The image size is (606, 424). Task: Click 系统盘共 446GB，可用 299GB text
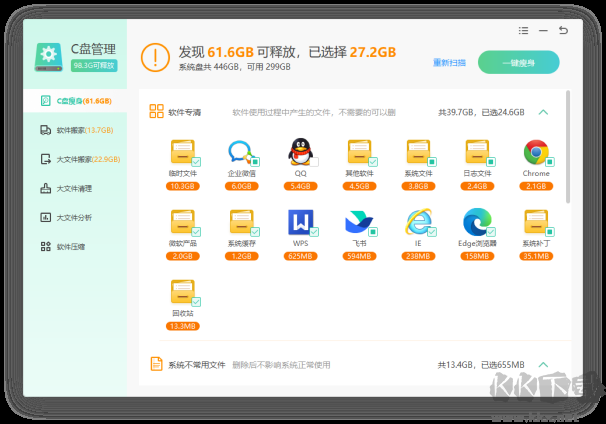tap(234, 67)
